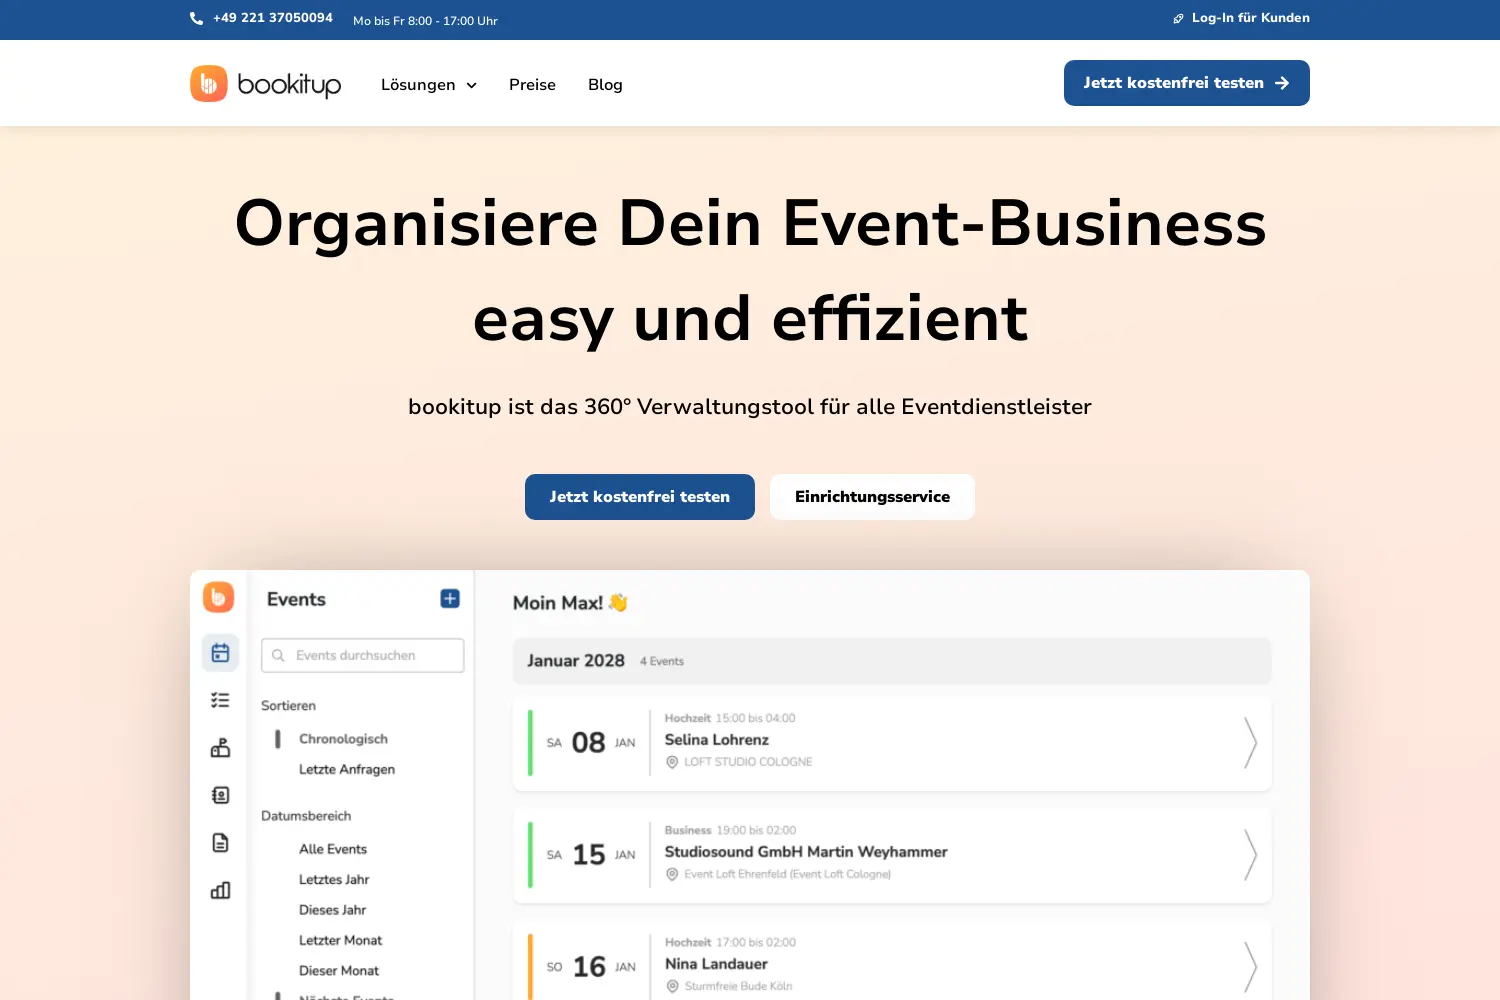This screenshot has height=1000, width=1500.
Task: Click header Jetzt kostenfrei testen button
Action: tap(1187, 83)
